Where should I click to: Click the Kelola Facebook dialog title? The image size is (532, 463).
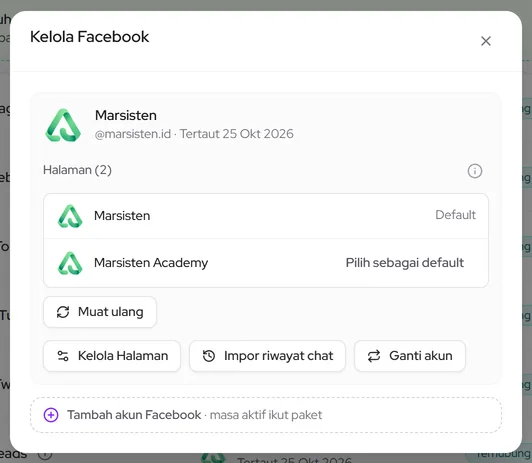[90, 37]
